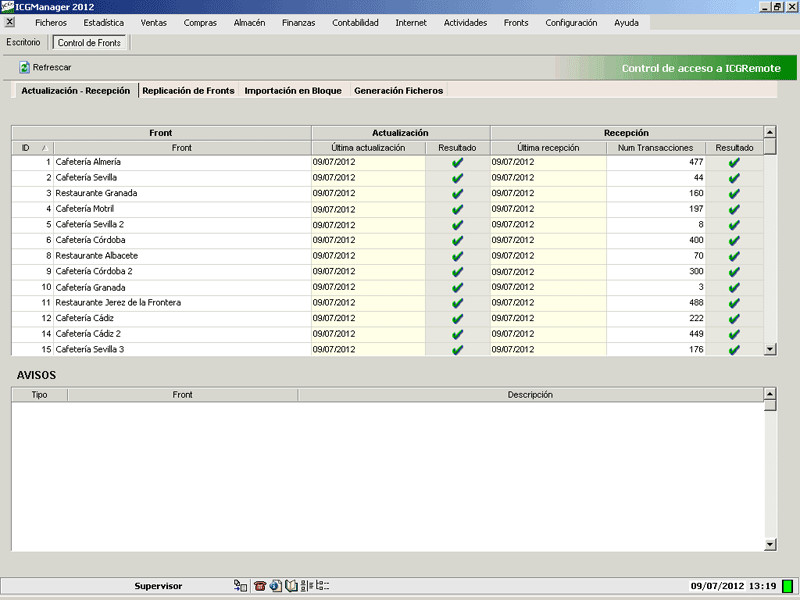This screenshot has width=800, height=600.
Task: Open the book icon in status bar
Action: [291, 586]
